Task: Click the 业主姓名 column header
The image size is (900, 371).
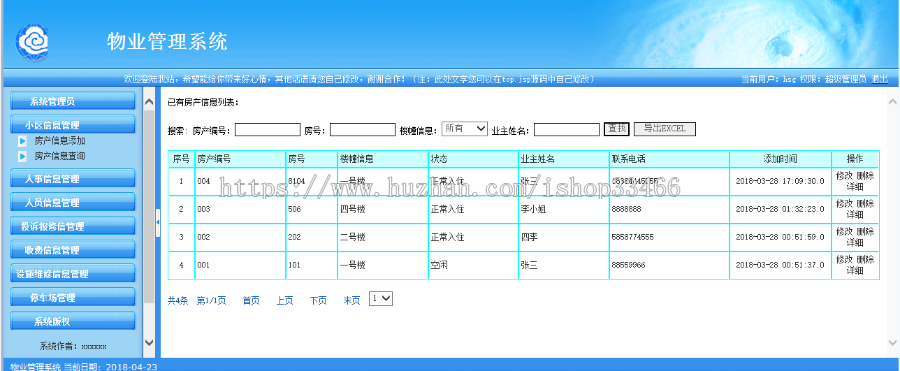Action: pos(564,159)
